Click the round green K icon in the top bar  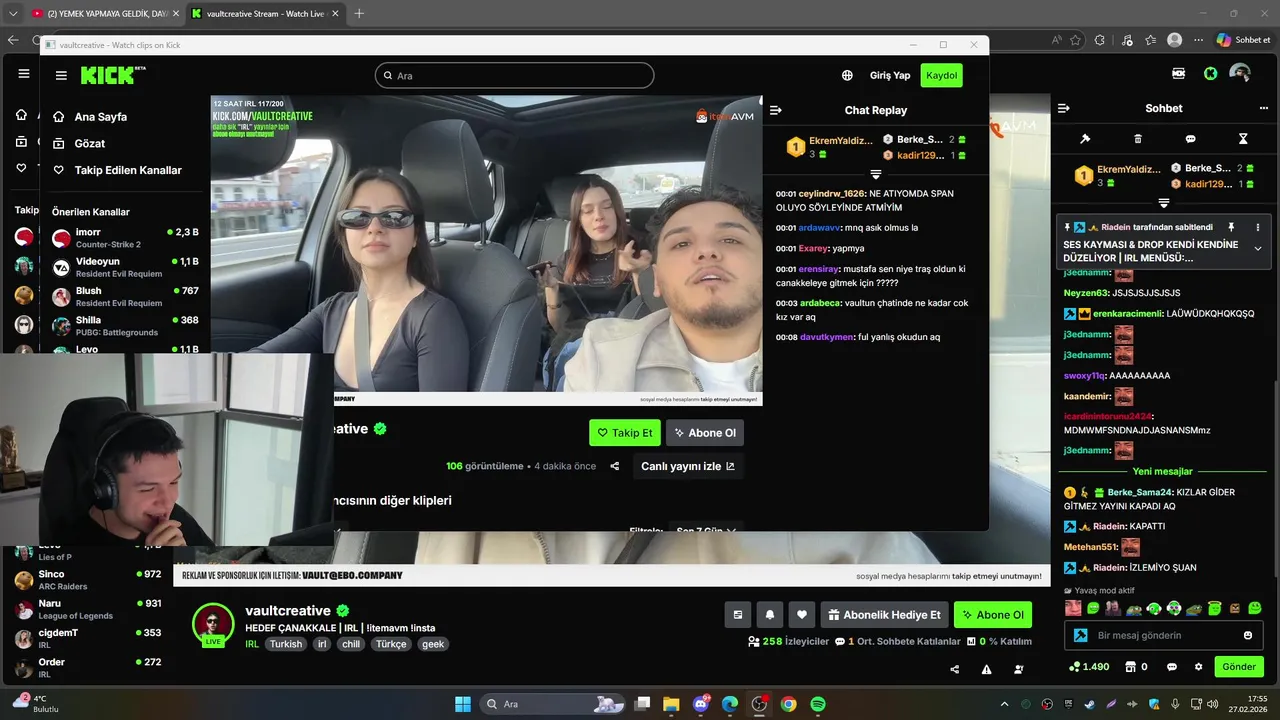pos(1210,73)
